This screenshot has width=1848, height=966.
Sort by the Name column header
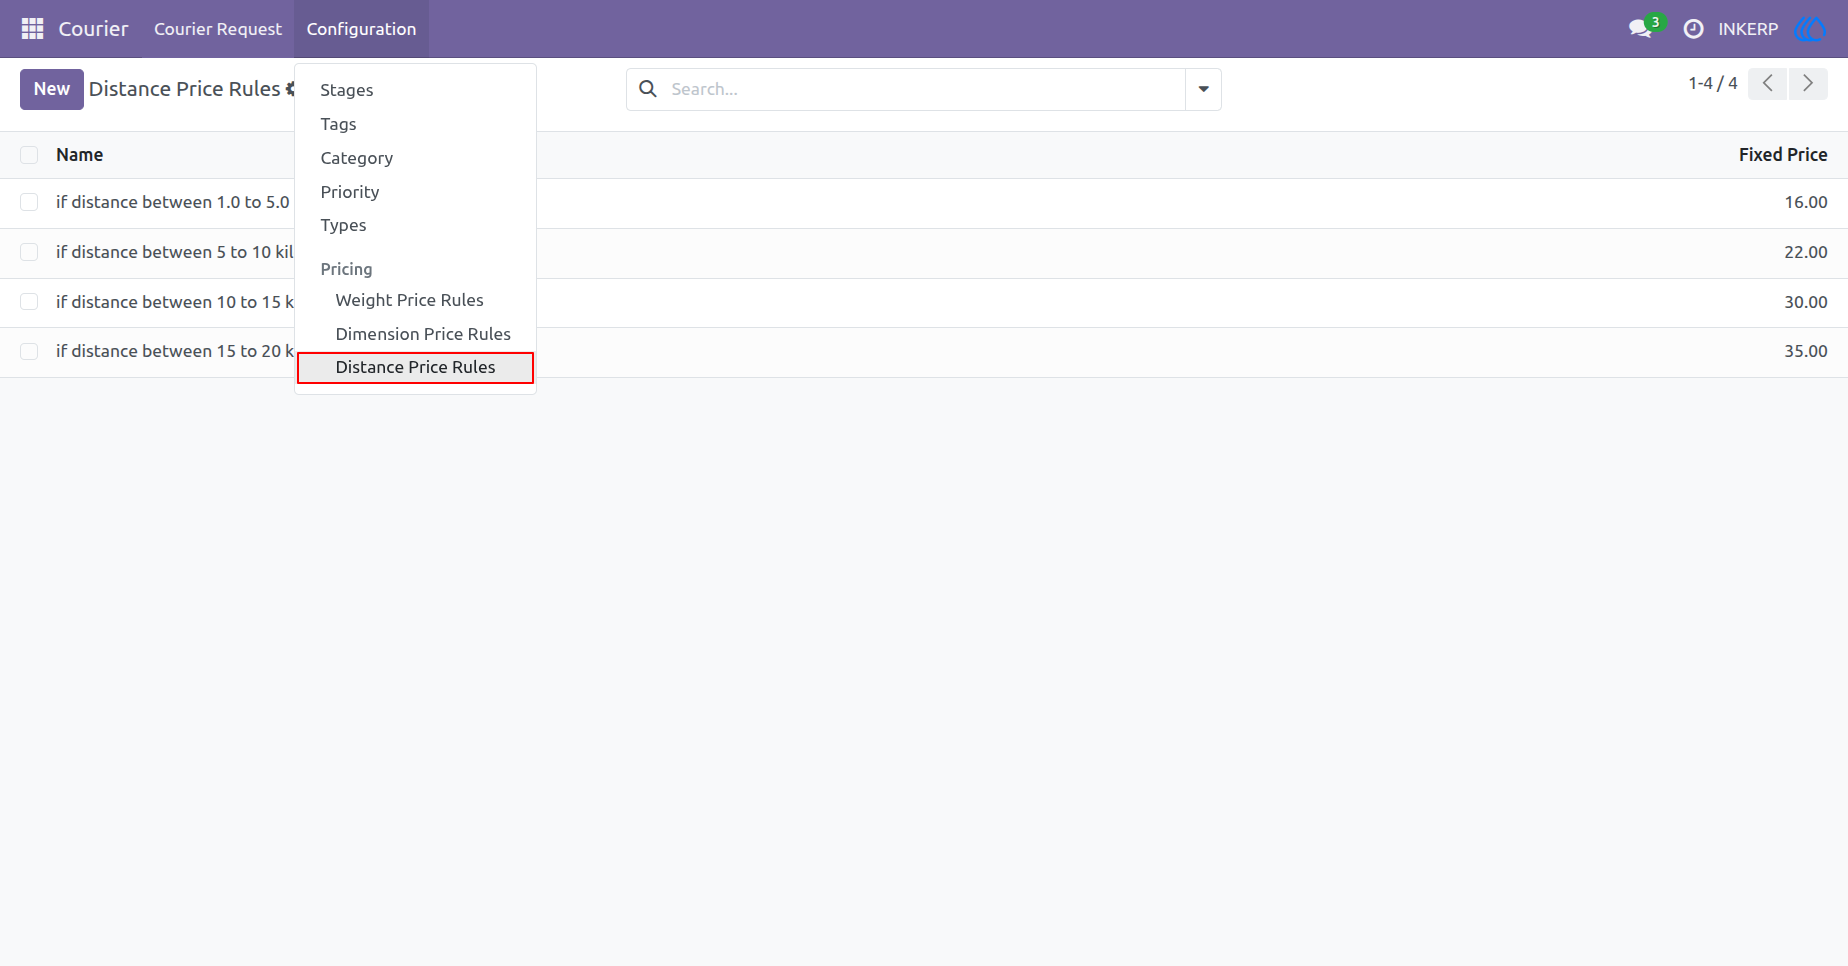click(79, 155)
